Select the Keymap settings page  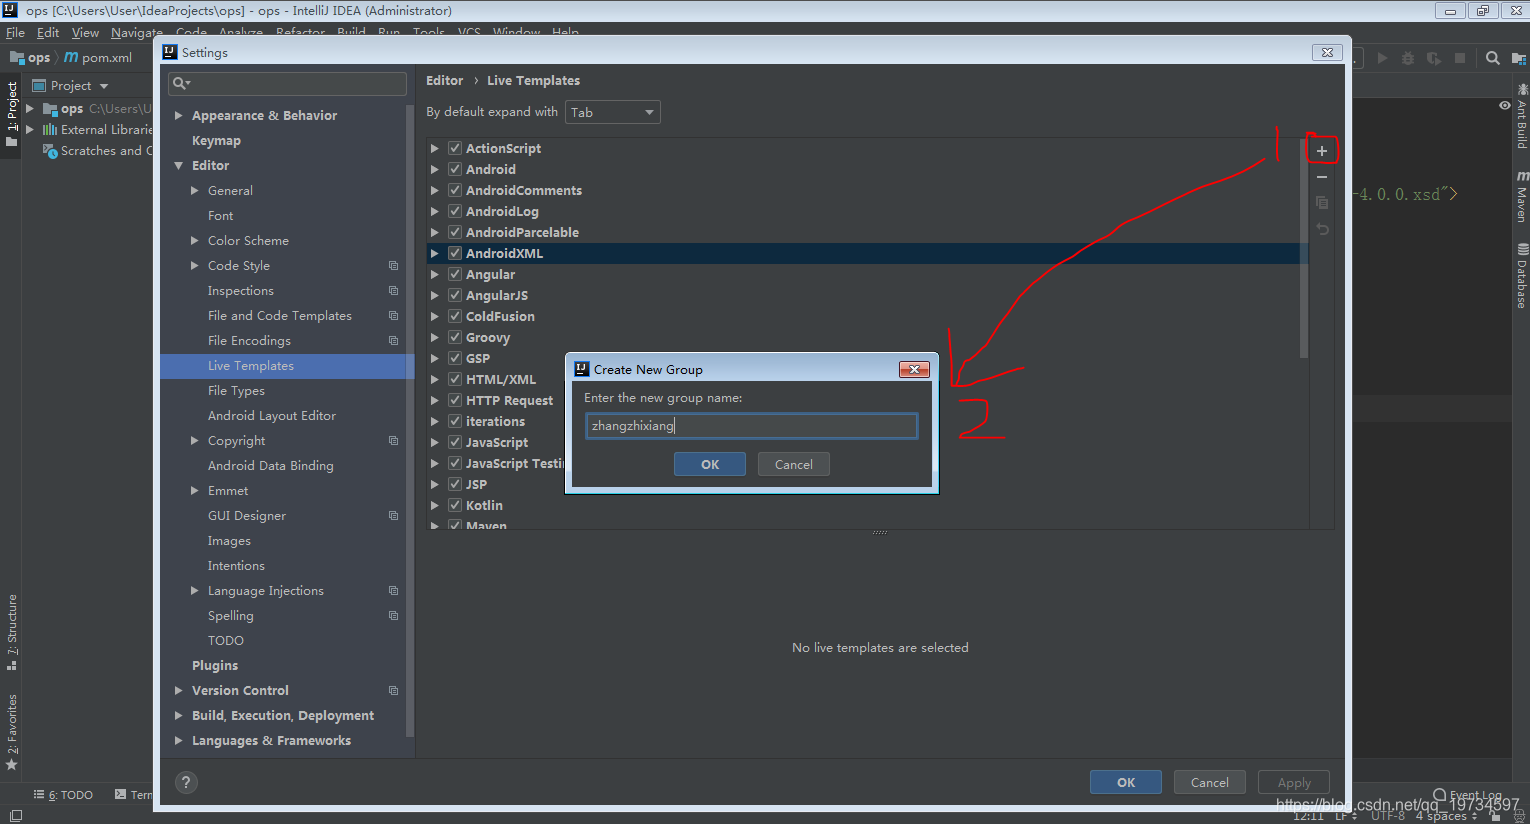pos(216,141)
